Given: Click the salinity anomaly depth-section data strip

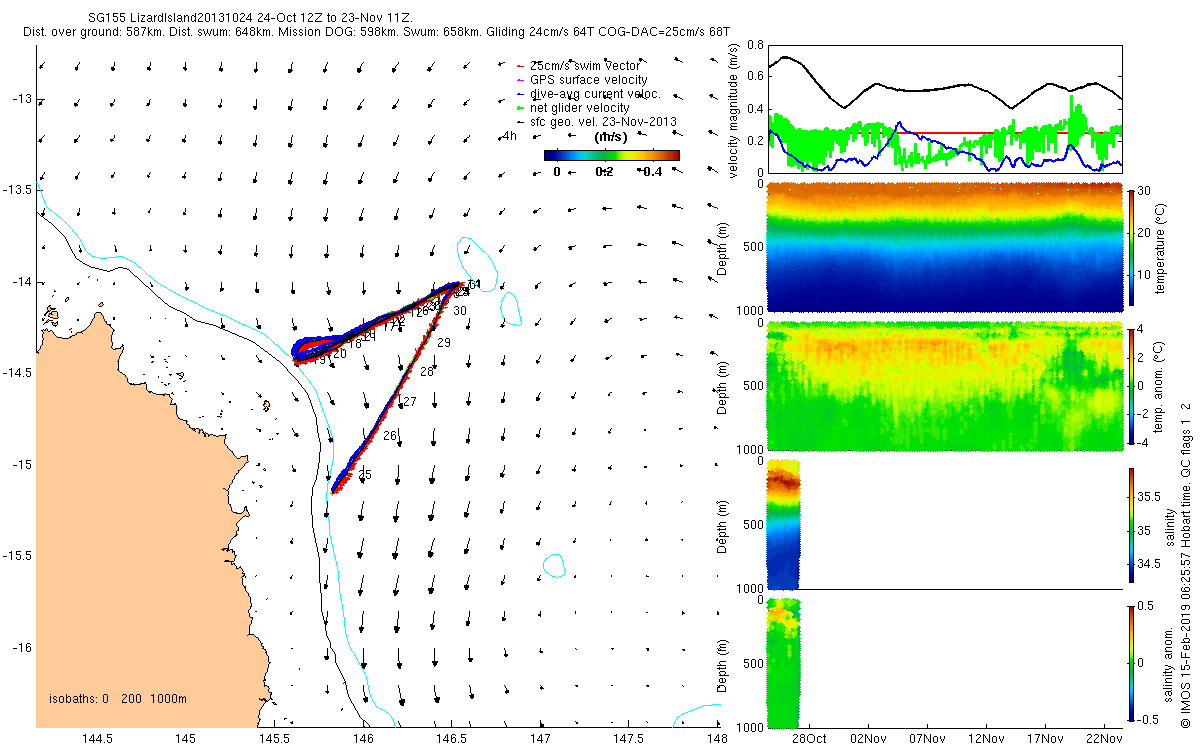Looking at the screenshot, I should click(x=783, y=662).
